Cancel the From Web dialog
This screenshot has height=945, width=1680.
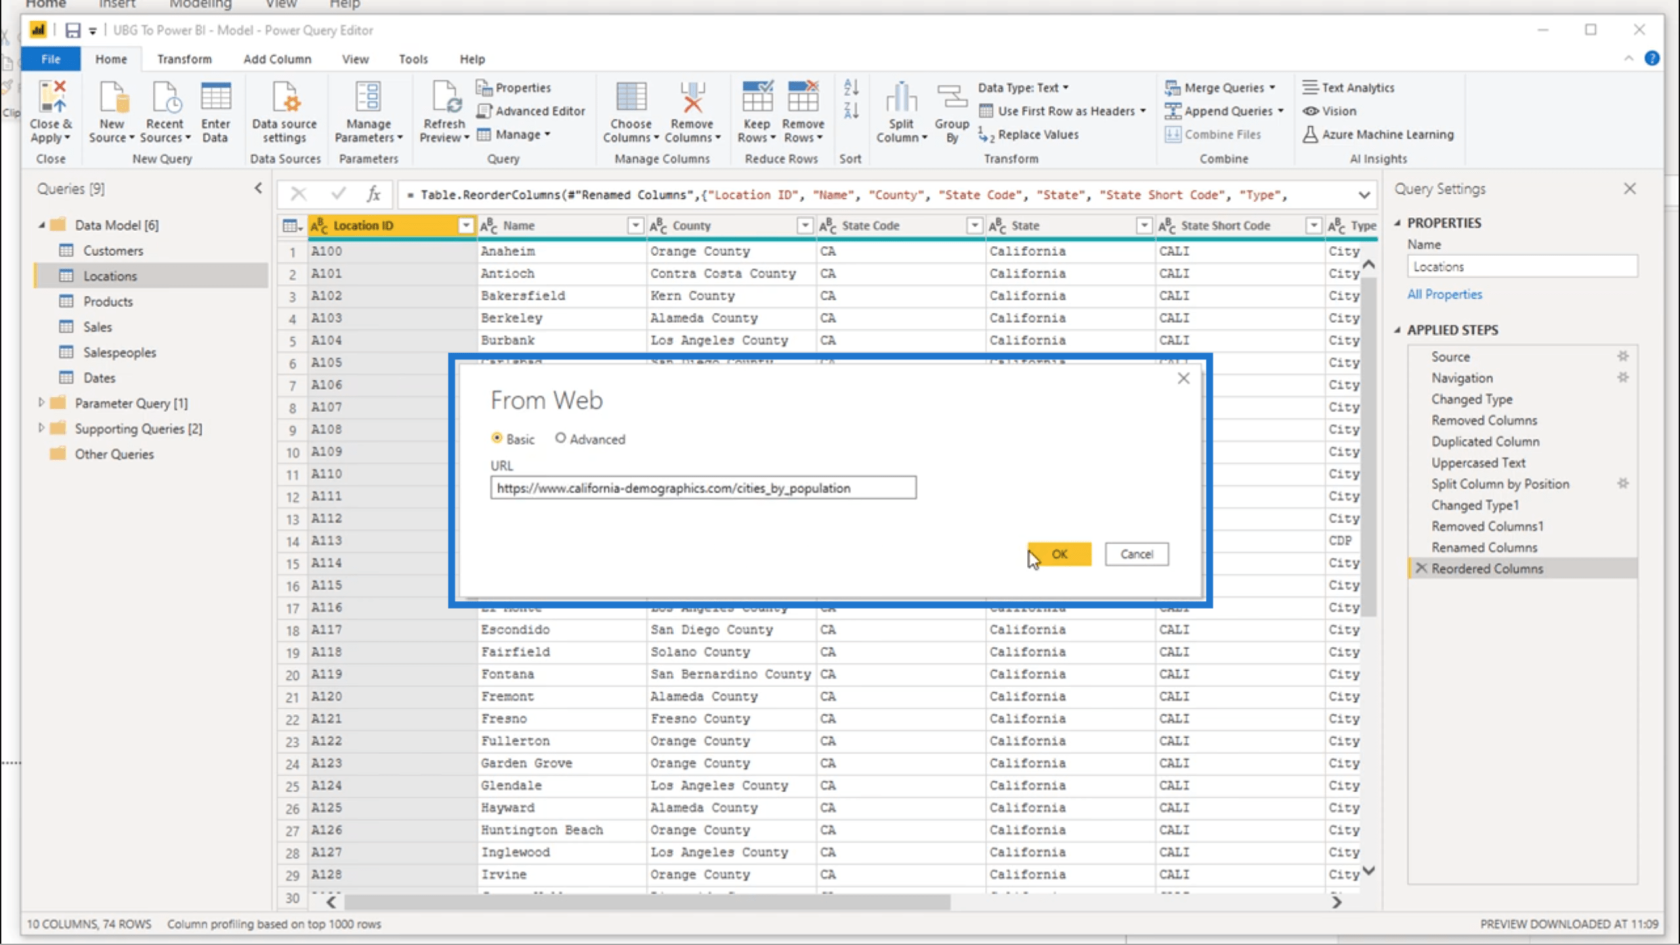pos(1136,554)
